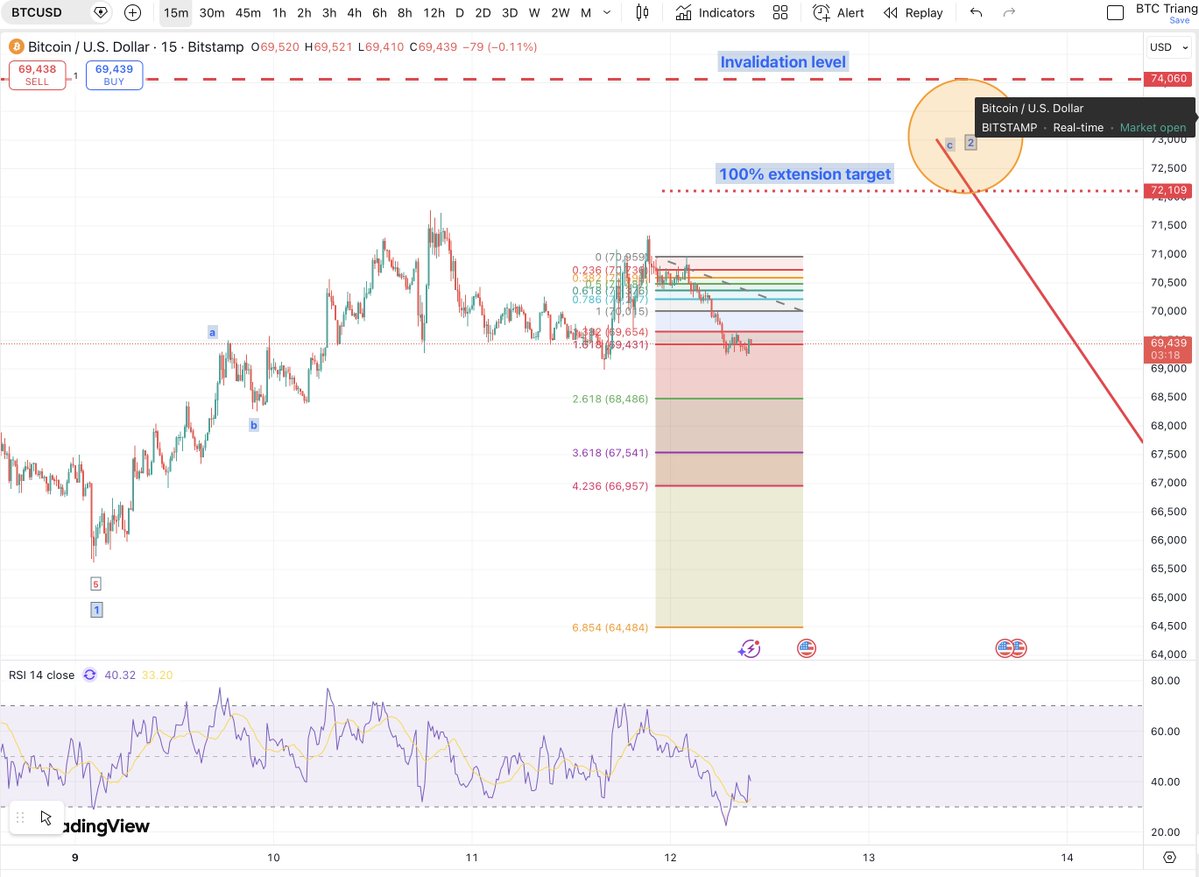Open indicator templates grid icon
Viewport: 1199px width, 877px height.
click(780, 13)
